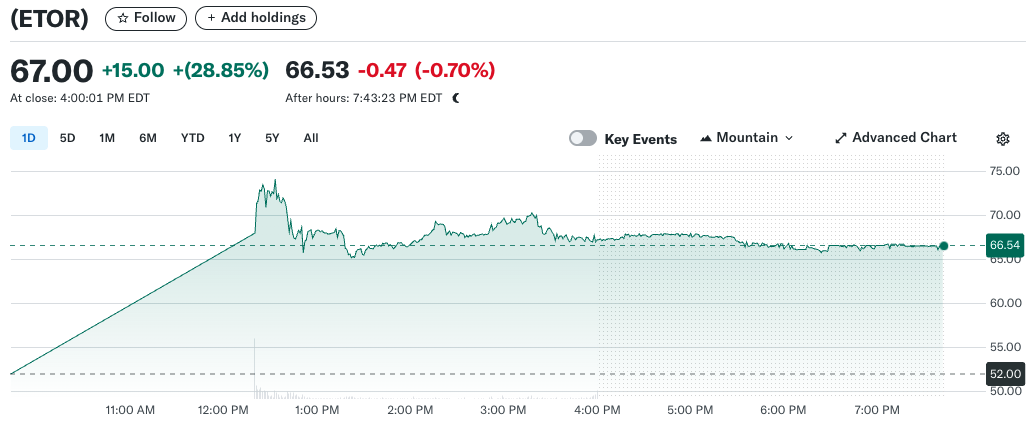1033x423 pixels.
Task: Click the 66.54 current price label
Action: 1003,245
